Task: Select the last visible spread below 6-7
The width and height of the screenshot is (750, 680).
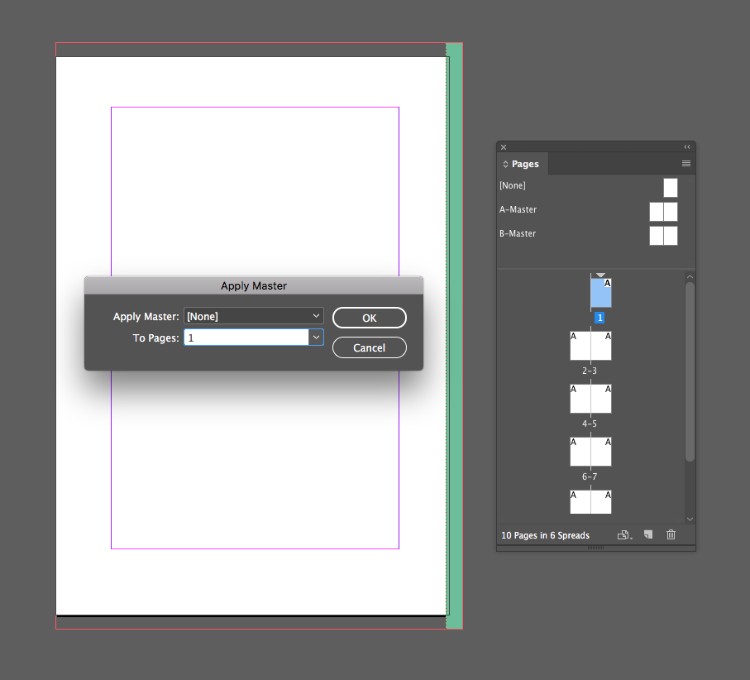Action: pos(590,502)
